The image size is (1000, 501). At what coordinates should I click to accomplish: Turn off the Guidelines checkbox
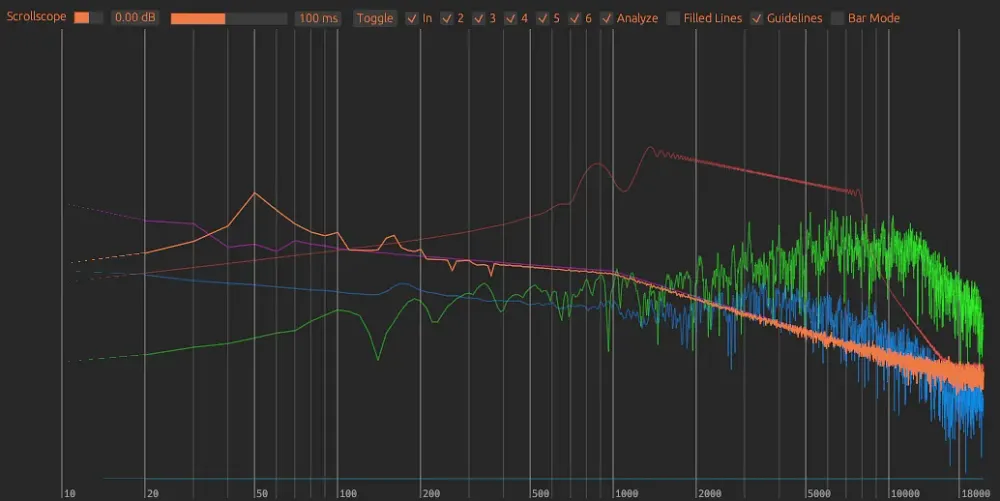[x=757, y=18]
